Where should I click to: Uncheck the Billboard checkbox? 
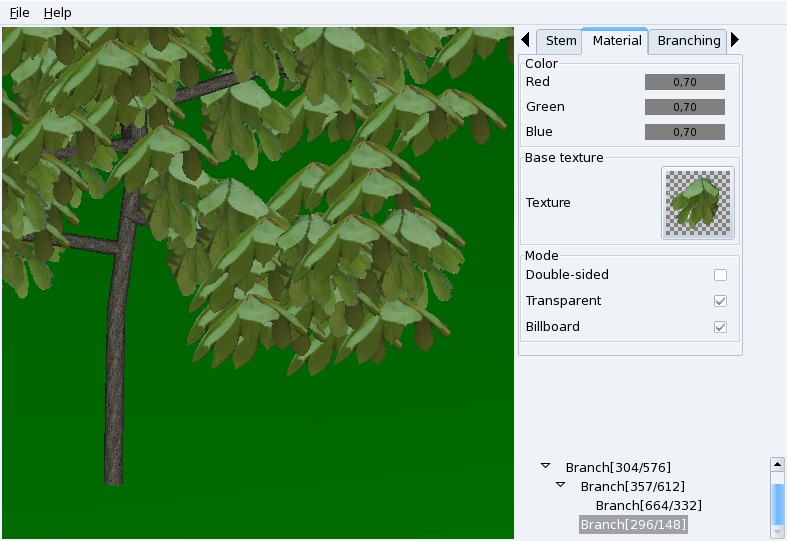coord(720,327)
